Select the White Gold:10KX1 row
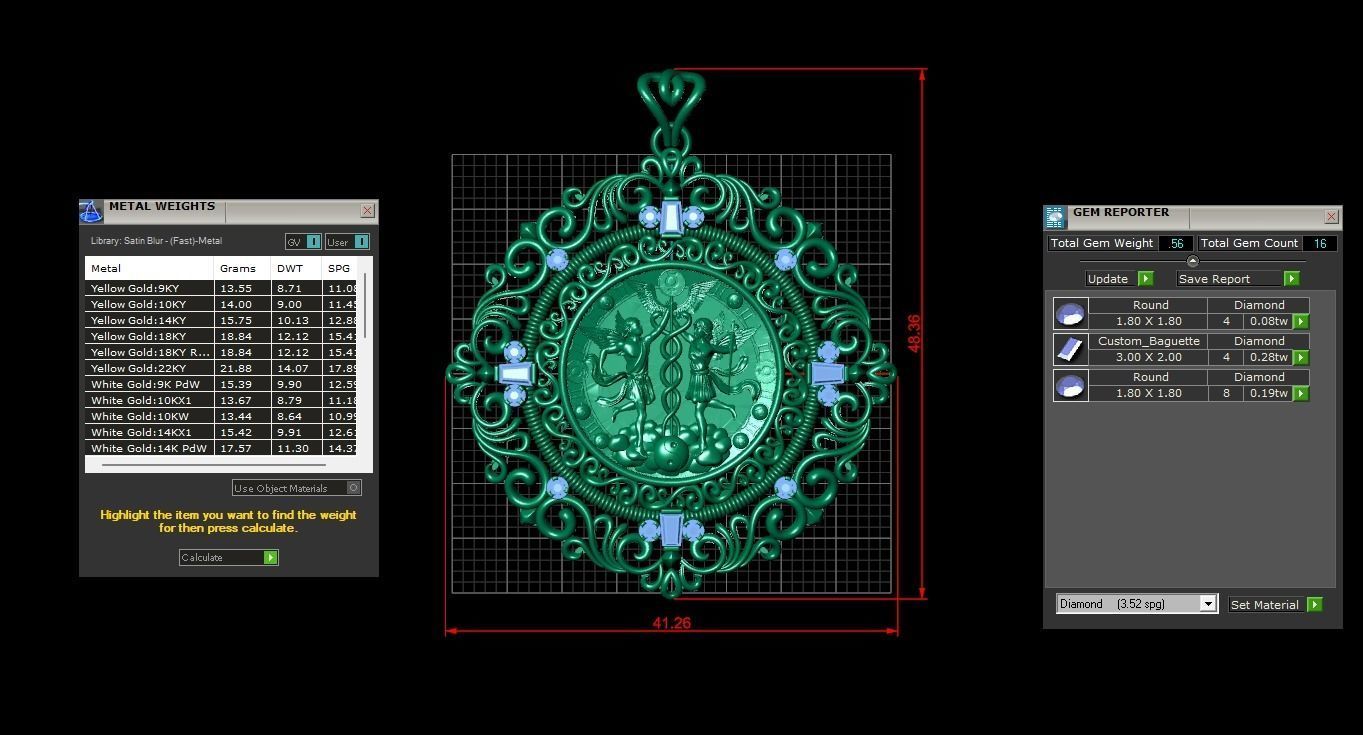Screen dimensions: 1363x735 (x=222, y=400)
